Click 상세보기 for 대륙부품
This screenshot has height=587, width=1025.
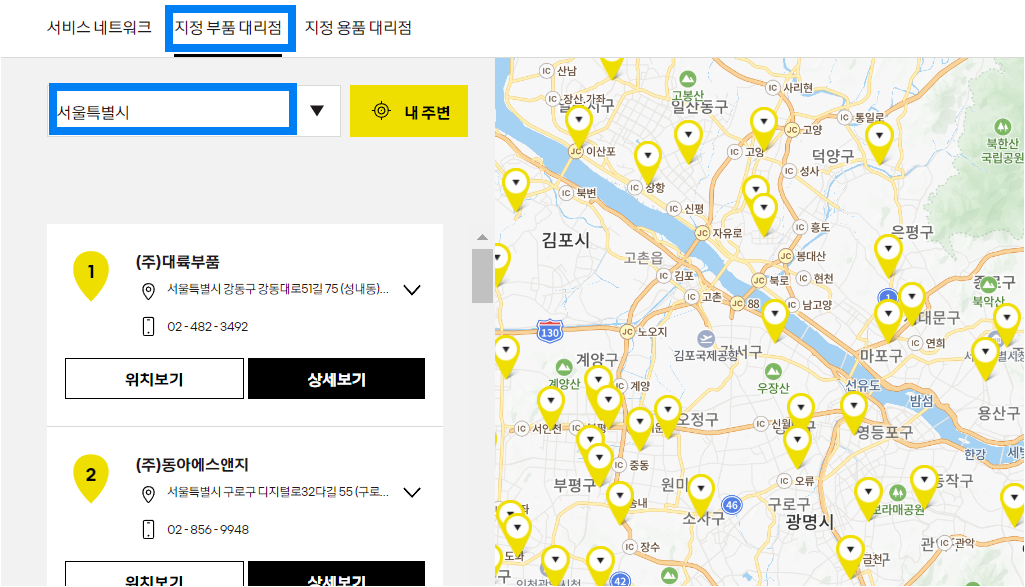click(337, 378)
